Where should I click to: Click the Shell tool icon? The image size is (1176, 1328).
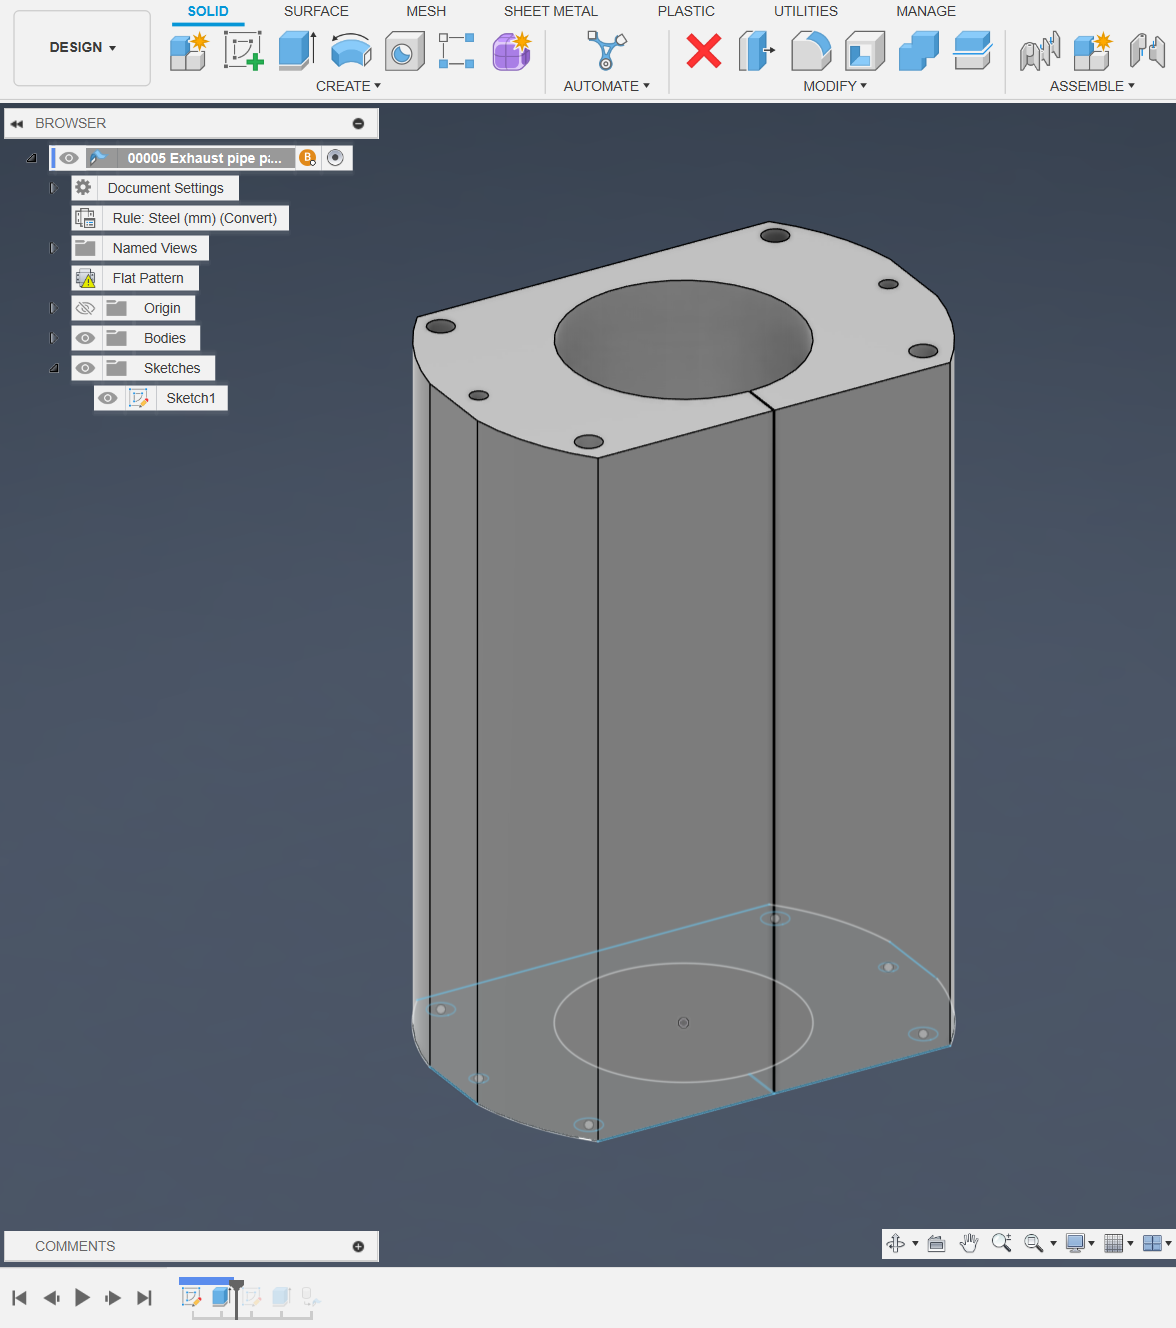(864, 51)
